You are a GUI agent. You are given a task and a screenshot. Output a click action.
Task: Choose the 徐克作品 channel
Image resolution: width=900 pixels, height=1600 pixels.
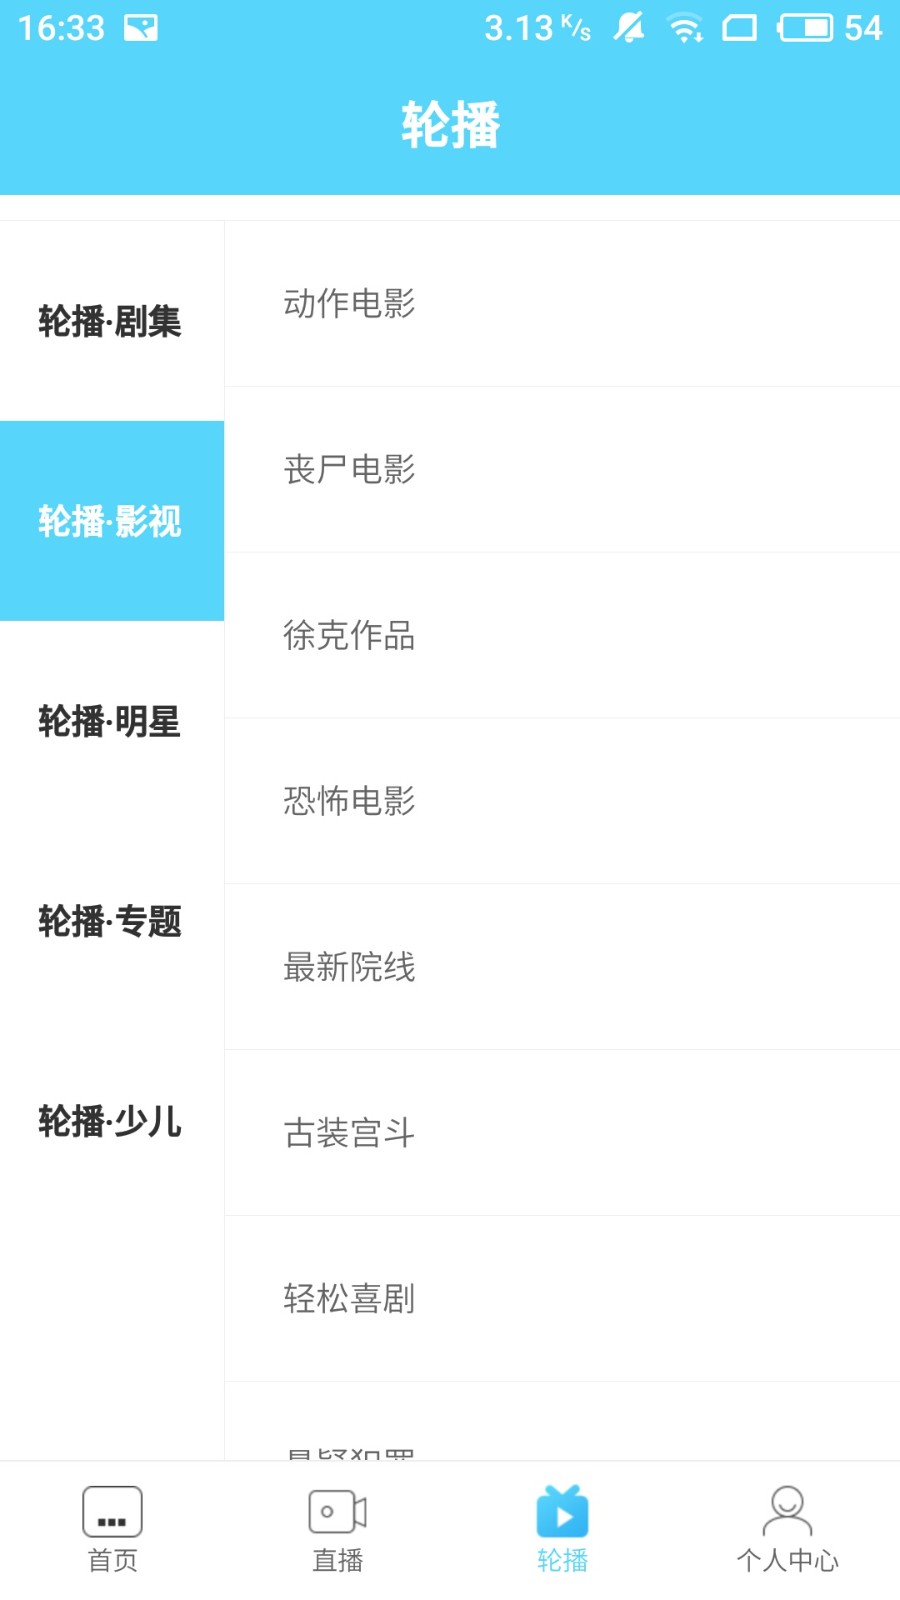click(x=562, y=636)
